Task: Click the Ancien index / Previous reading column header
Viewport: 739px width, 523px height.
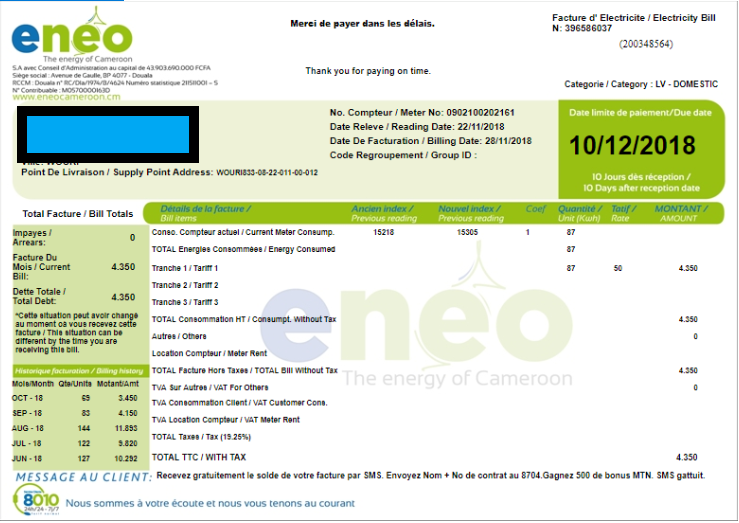Action: tap(383, 213)
